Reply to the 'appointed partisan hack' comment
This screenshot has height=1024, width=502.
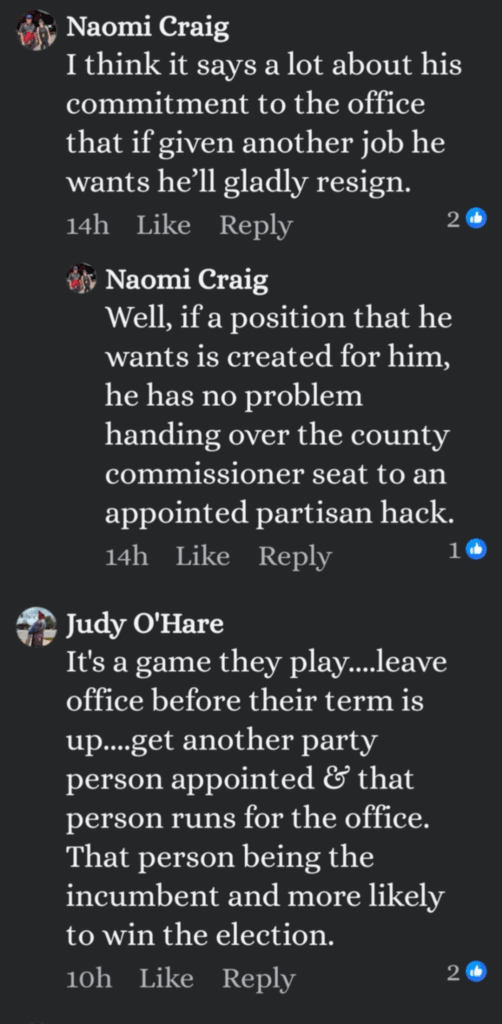coord(295,556)
